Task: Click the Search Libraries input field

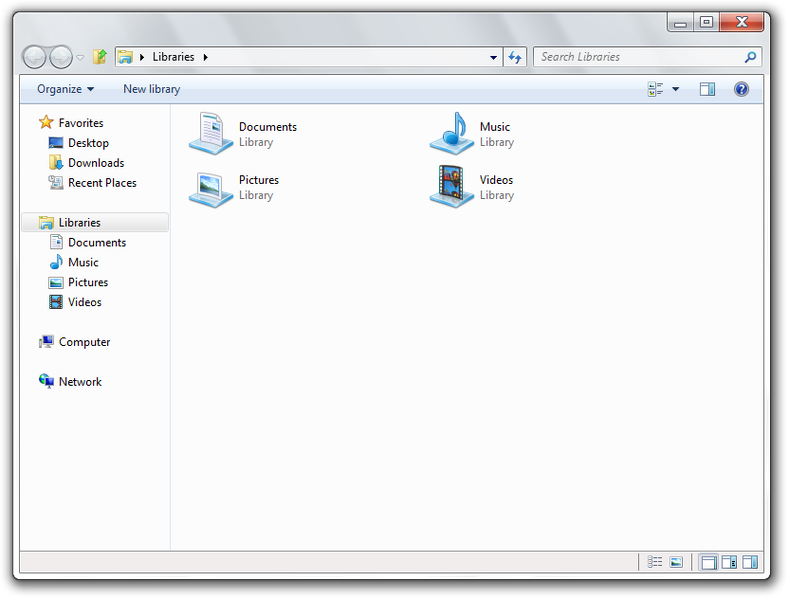Action: [640, 57]
